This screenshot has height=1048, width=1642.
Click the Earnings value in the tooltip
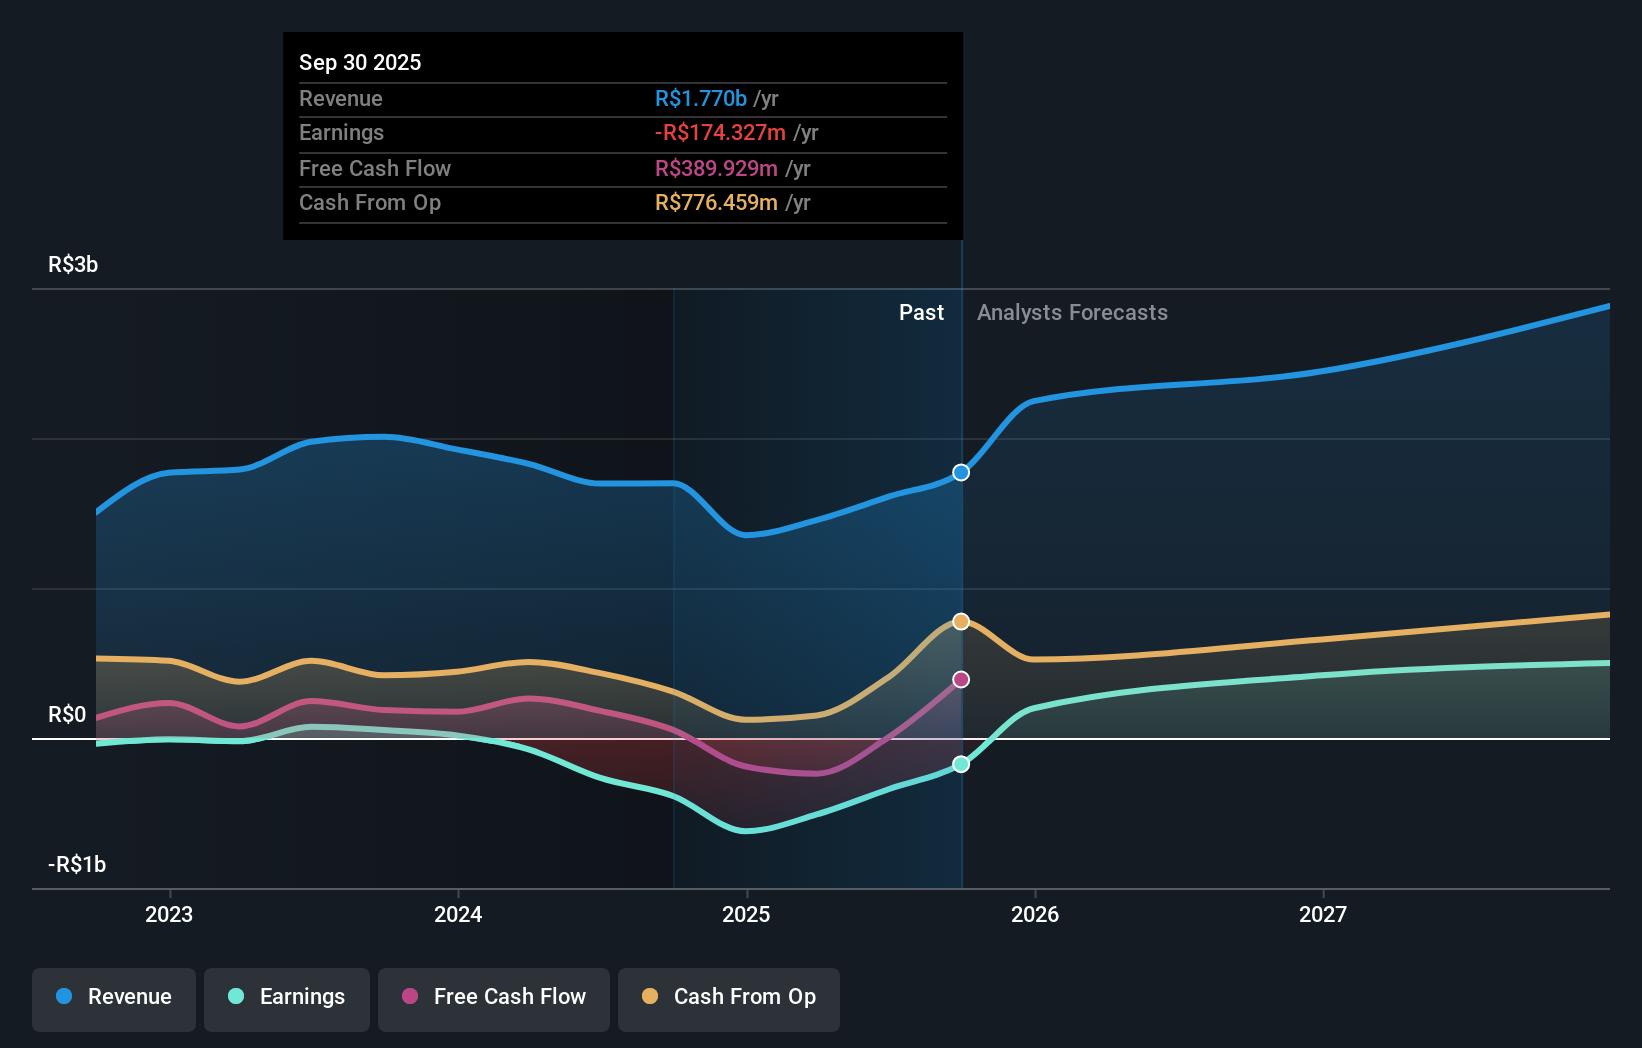(720, 132)
